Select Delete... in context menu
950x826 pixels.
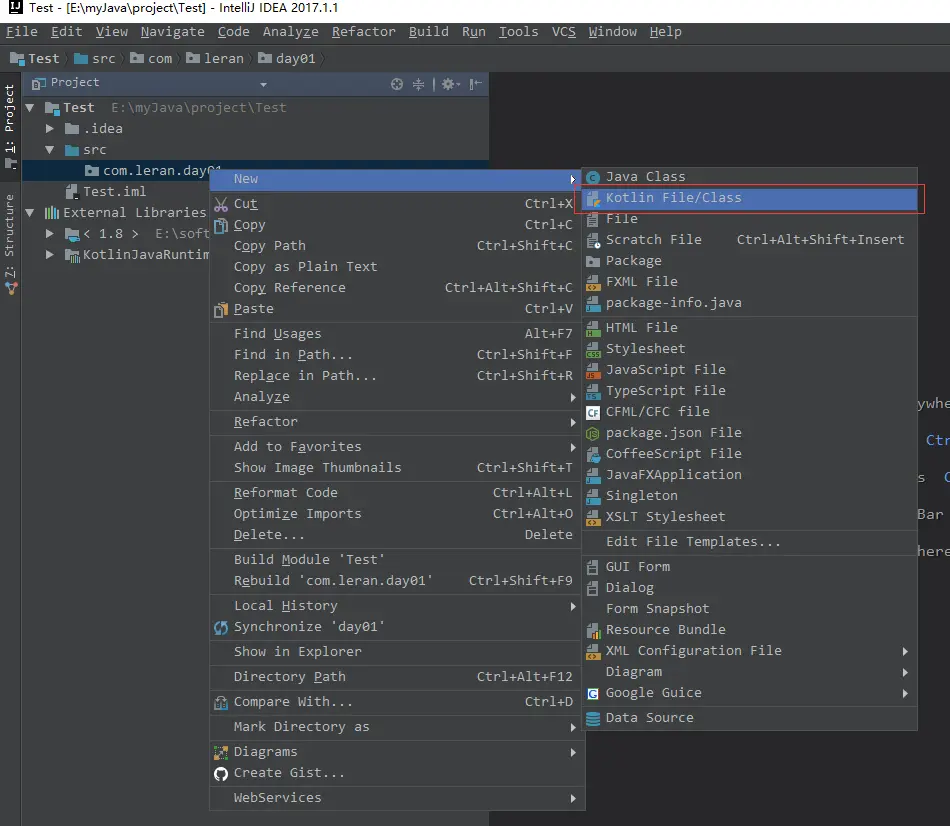(x=397, y=535)
